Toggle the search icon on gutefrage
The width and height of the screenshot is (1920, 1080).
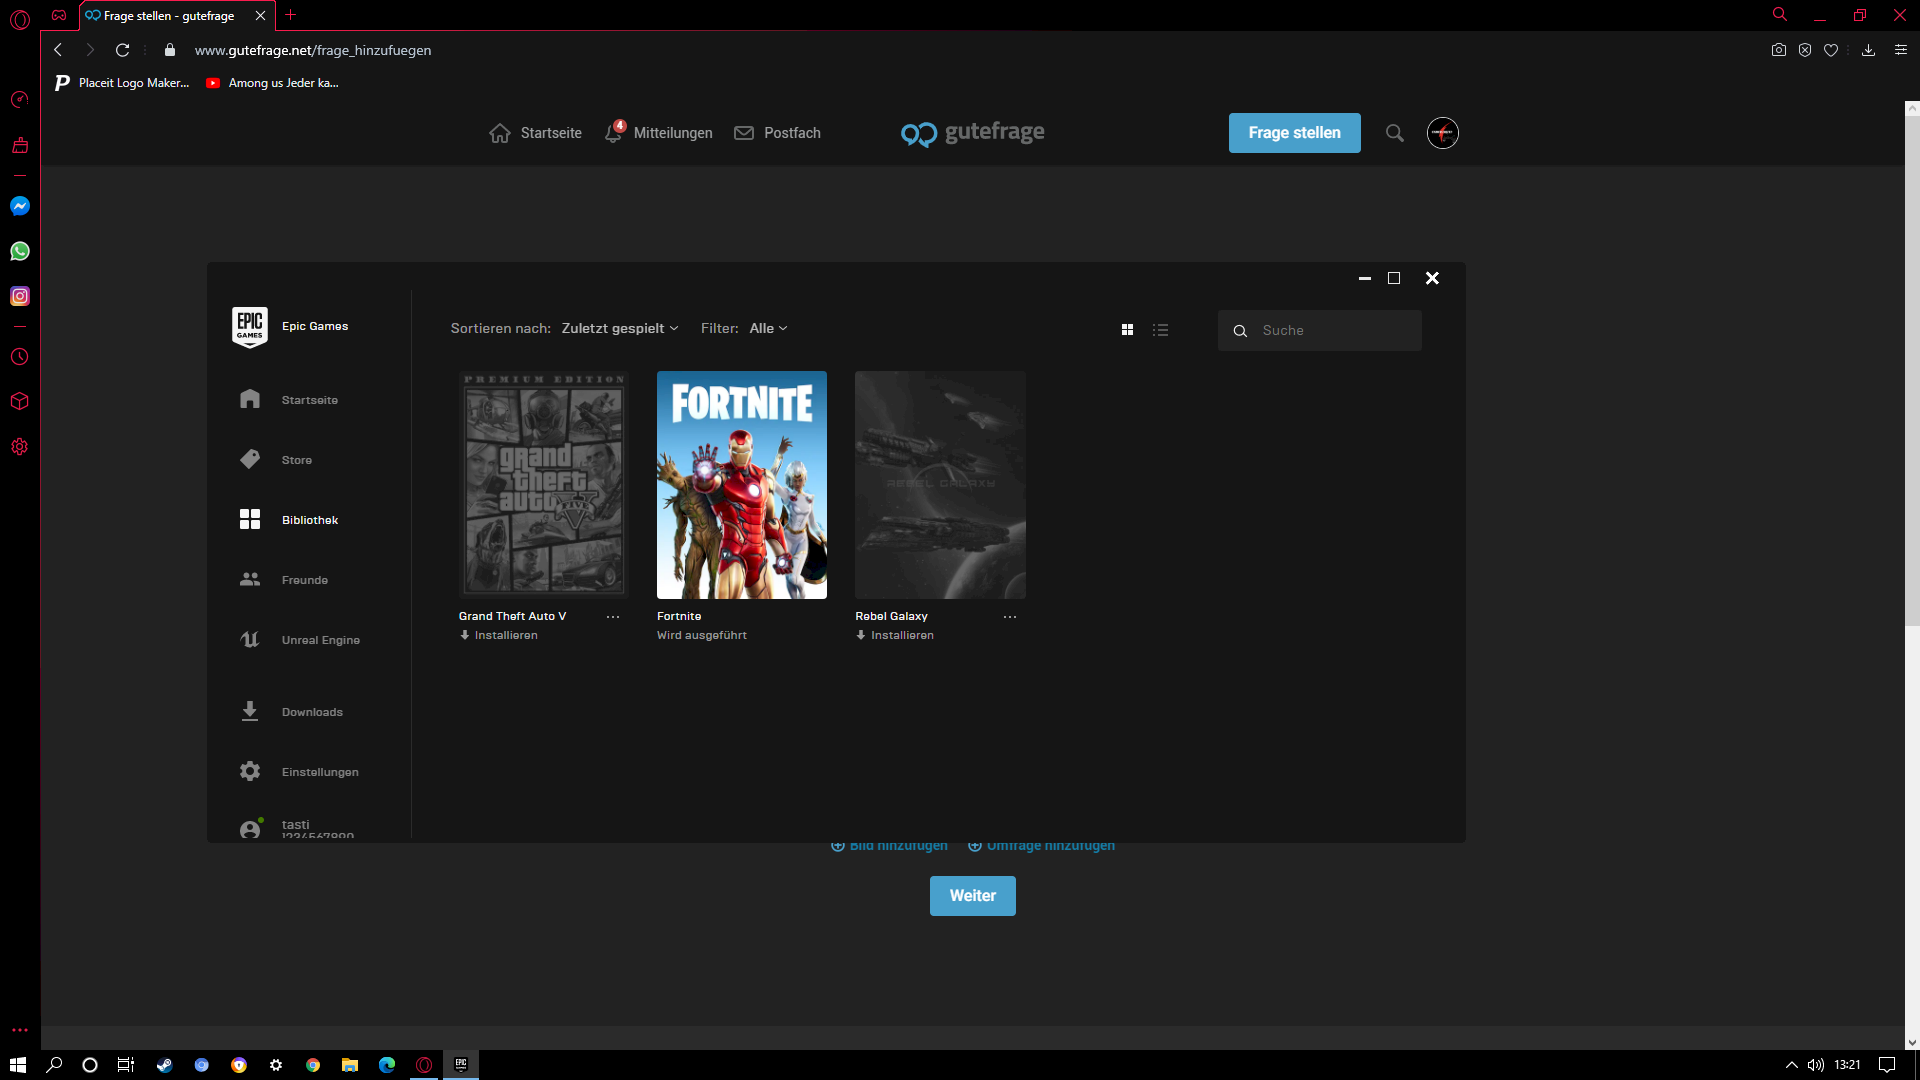click(x=1395, y=132)
